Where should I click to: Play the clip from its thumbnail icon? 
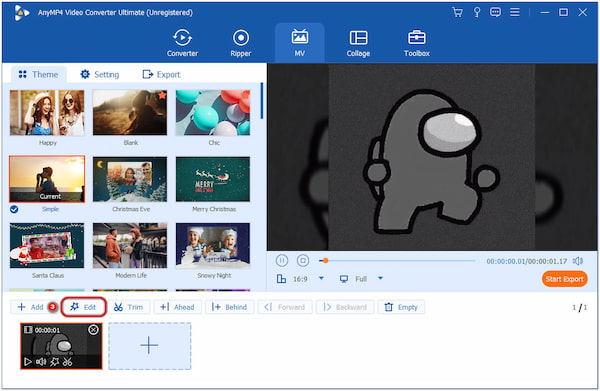[x=28, y=362]
